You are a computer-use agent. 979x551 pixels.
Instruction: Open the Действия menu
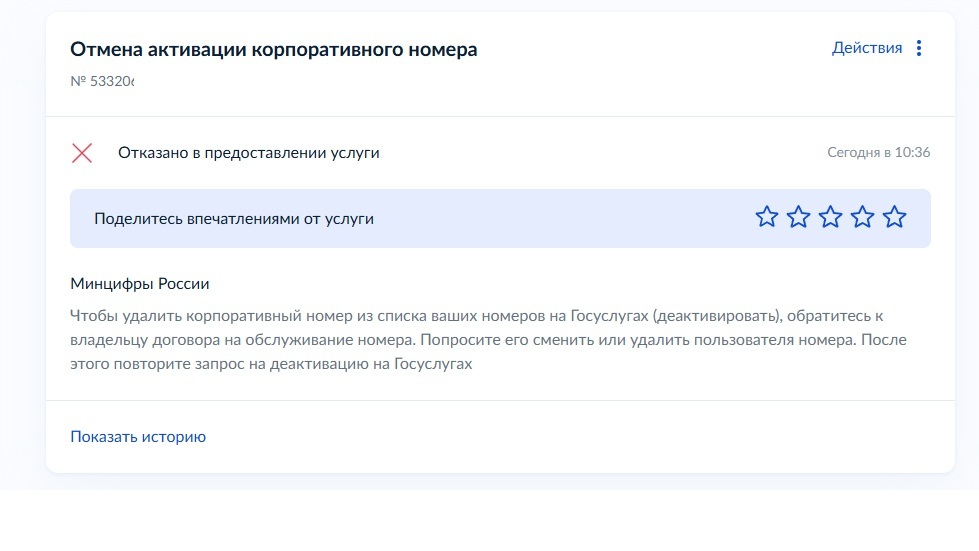[866, 48]
